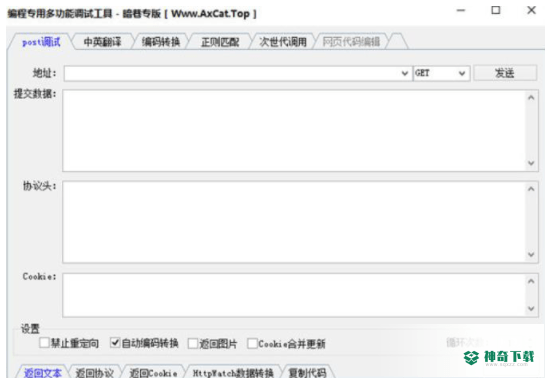The width and height of the screenshot is (545, 378).
Task: Select the 正则匹配 tab
Action: tap(220, 42)
